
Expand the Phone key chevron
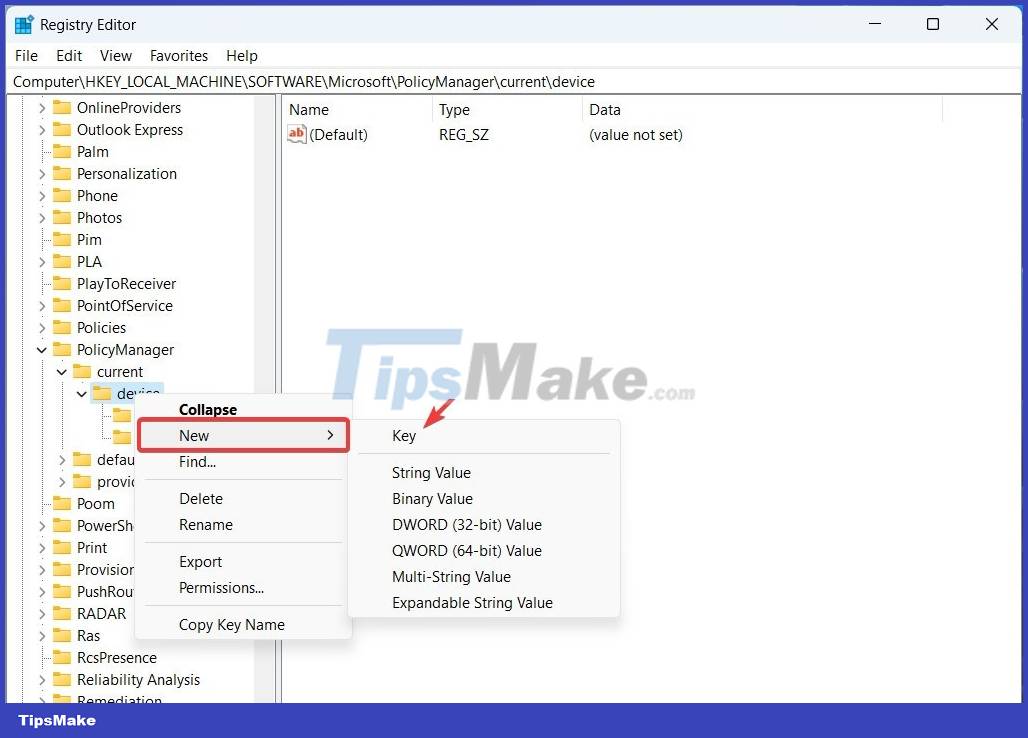tap(42, 195)
